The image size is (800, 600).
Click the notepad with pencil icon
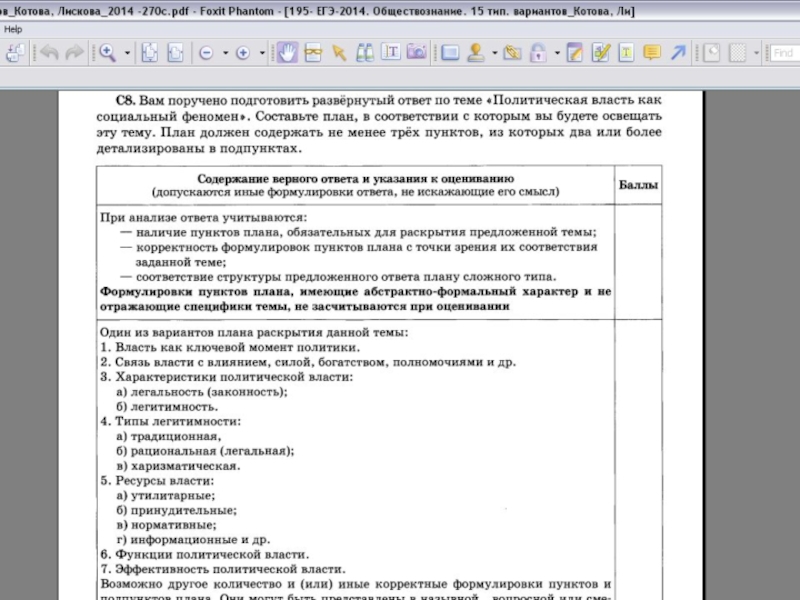[574, 53]
